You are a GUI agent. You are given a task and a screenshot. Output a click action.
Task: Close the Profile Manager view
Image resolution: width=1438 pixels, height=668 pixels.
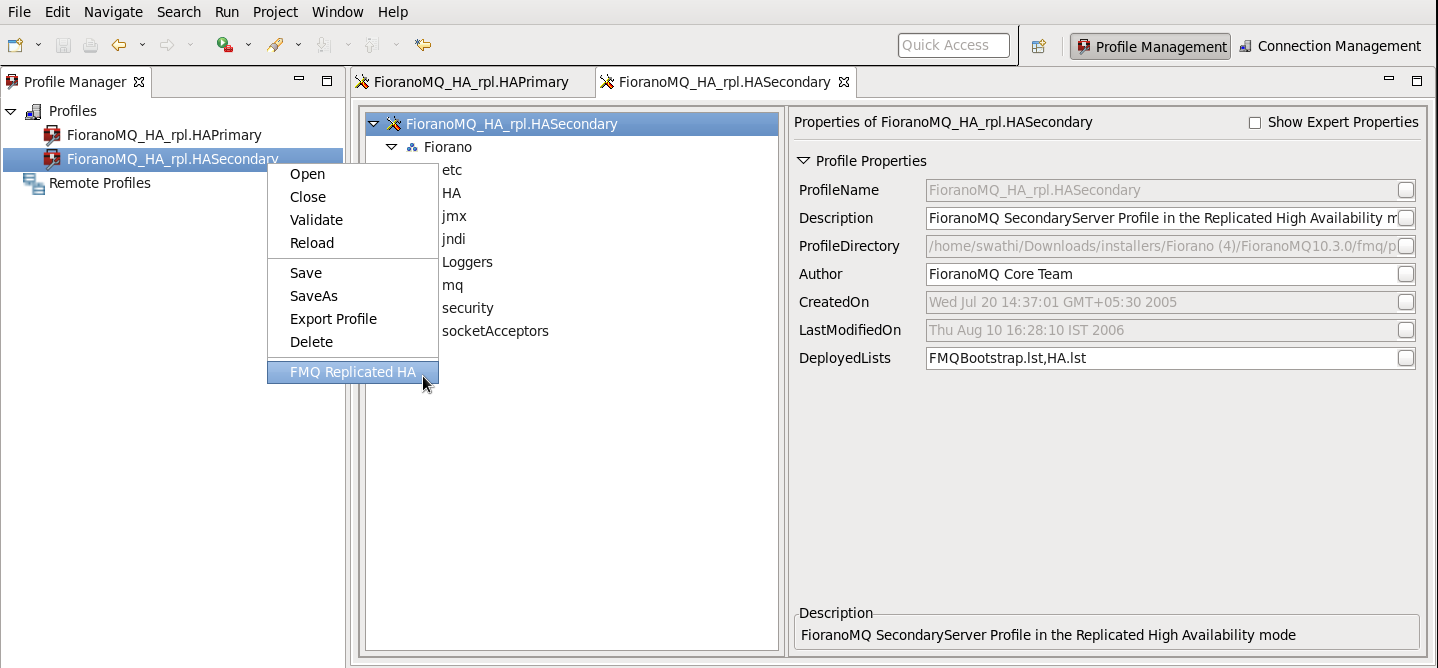pyautogui.click(x=139, y=82)
